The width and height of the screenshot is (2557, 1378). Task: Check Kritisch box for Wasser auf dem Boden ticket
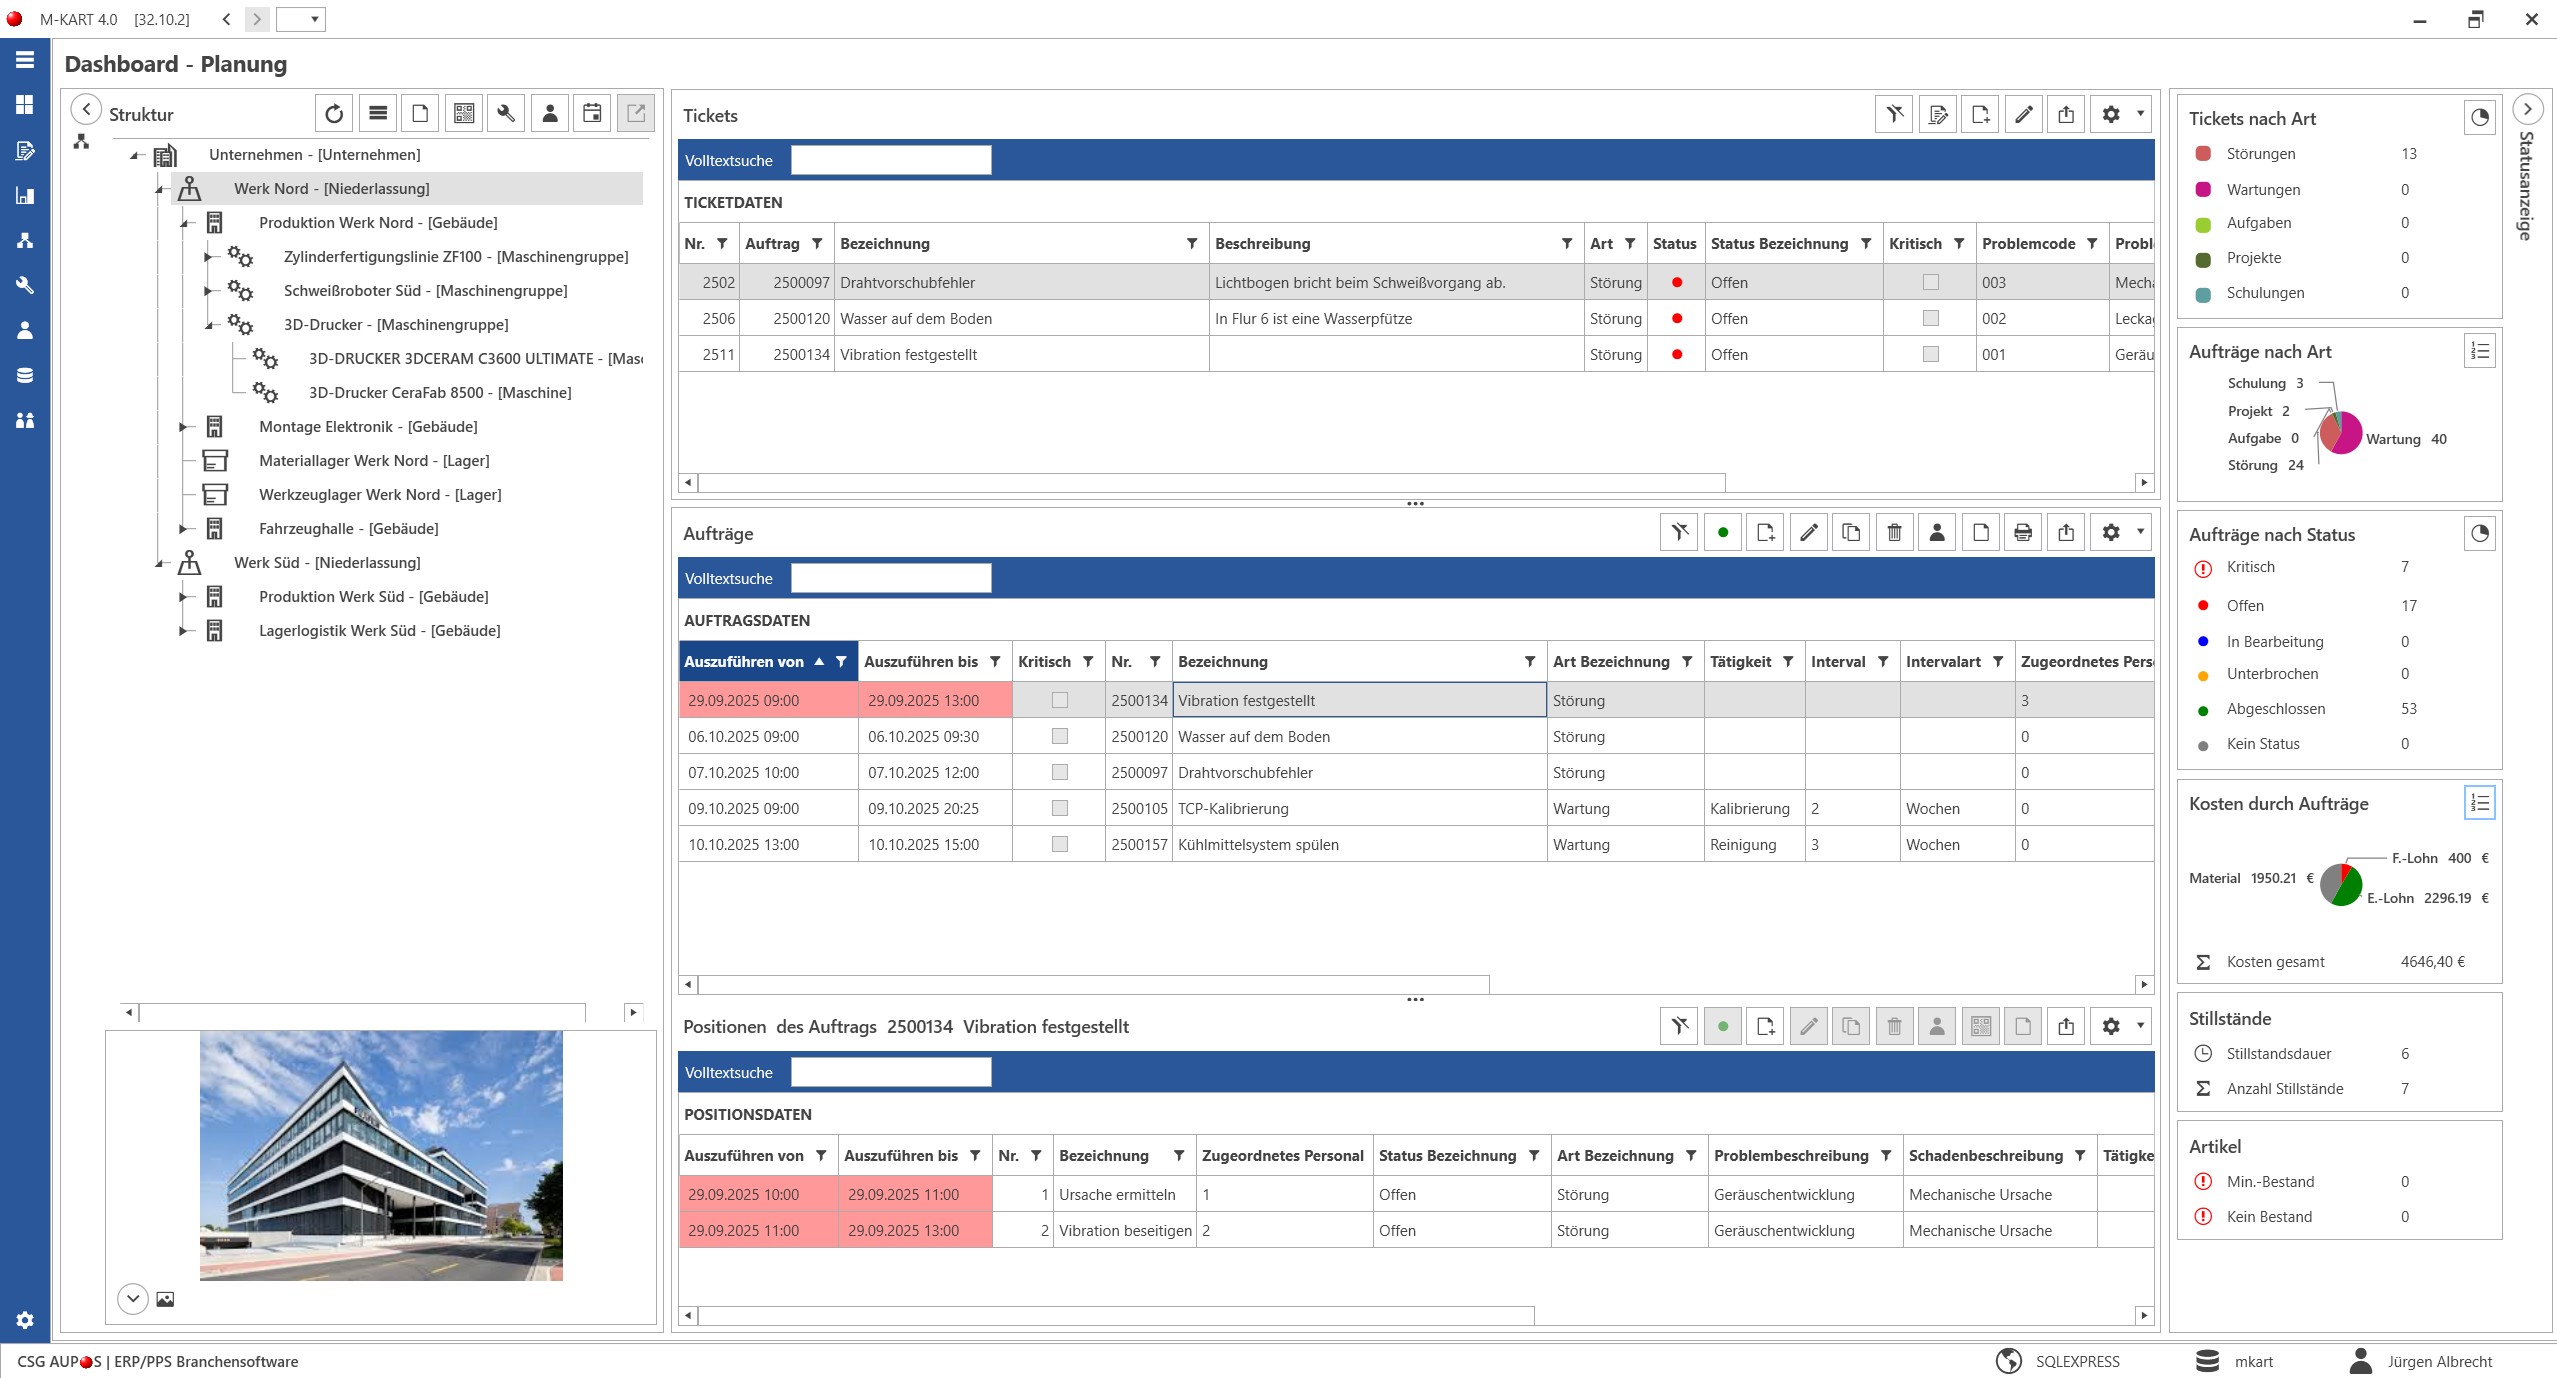tap(1931, 319)
